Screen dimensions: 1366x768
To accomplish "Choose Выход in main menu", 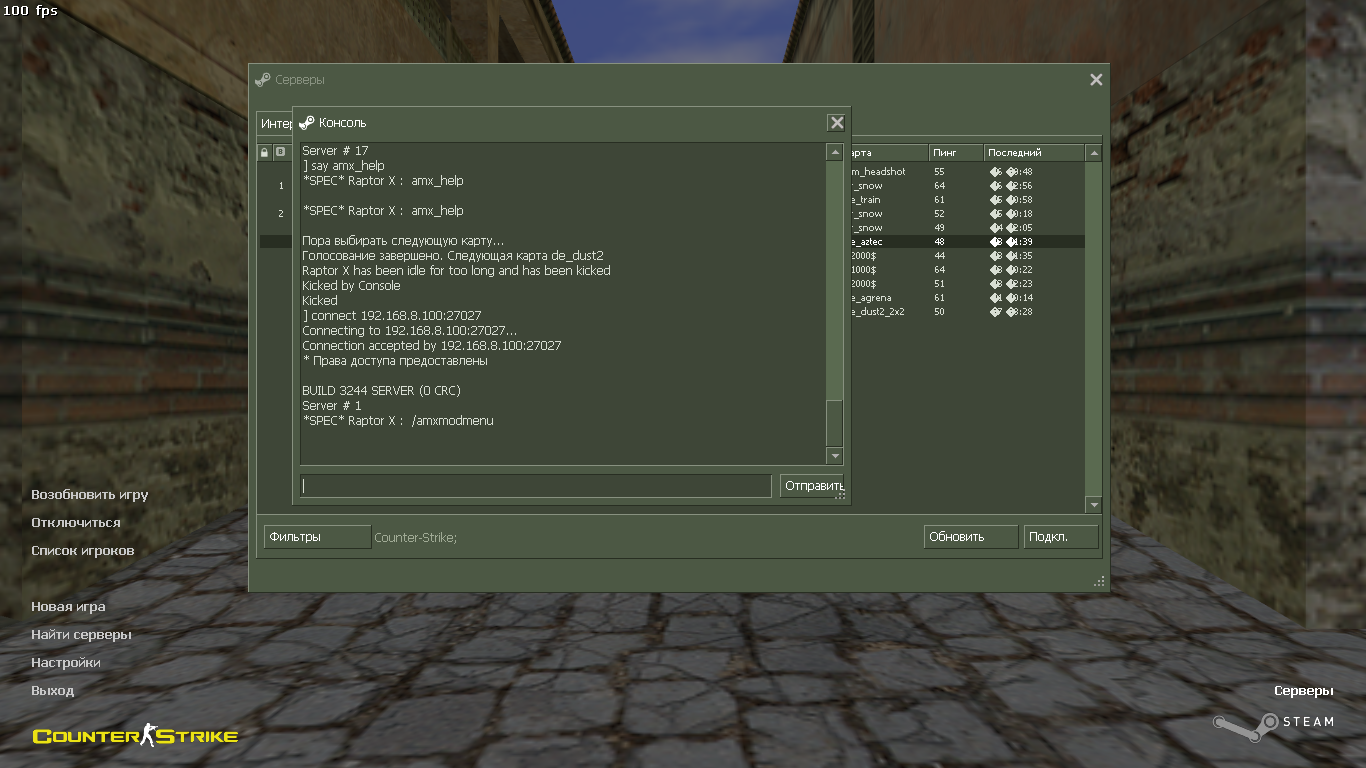I will 52,691.
